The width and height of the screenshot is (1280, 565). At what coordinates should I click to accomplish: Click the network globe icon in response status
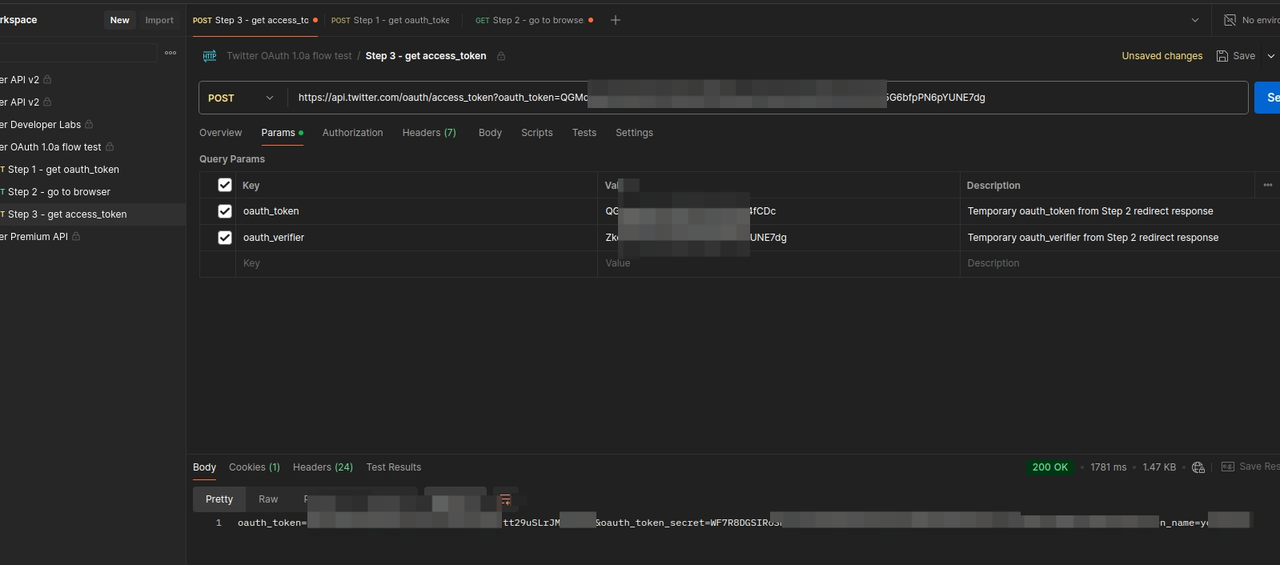1198,467
